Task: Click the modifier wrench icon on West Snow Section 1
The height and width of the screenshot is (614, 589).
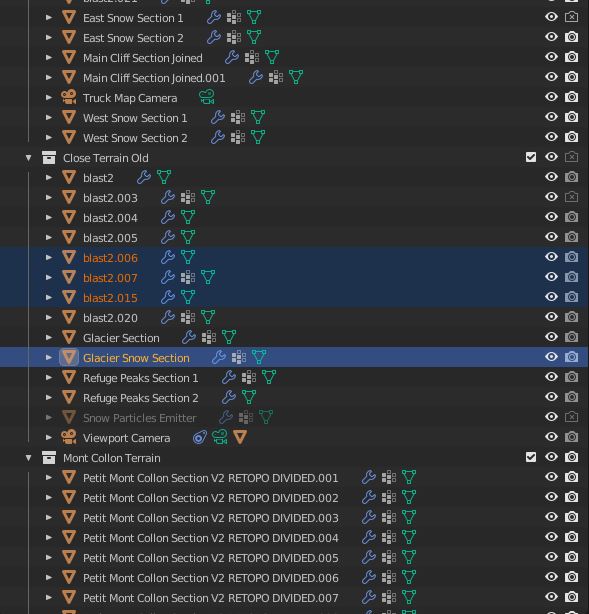Action: (x=218, y=117)
